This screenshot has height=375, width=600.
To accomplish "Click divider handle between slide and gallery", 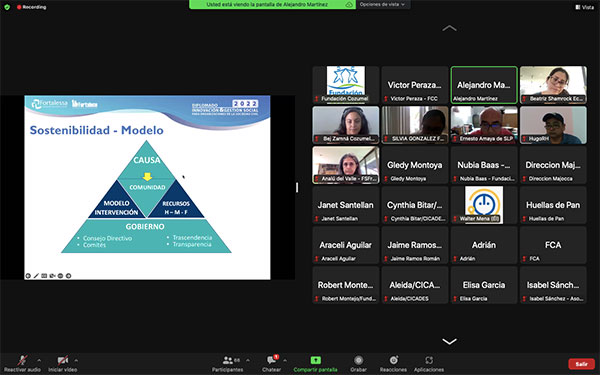I will tap(297, 187).
